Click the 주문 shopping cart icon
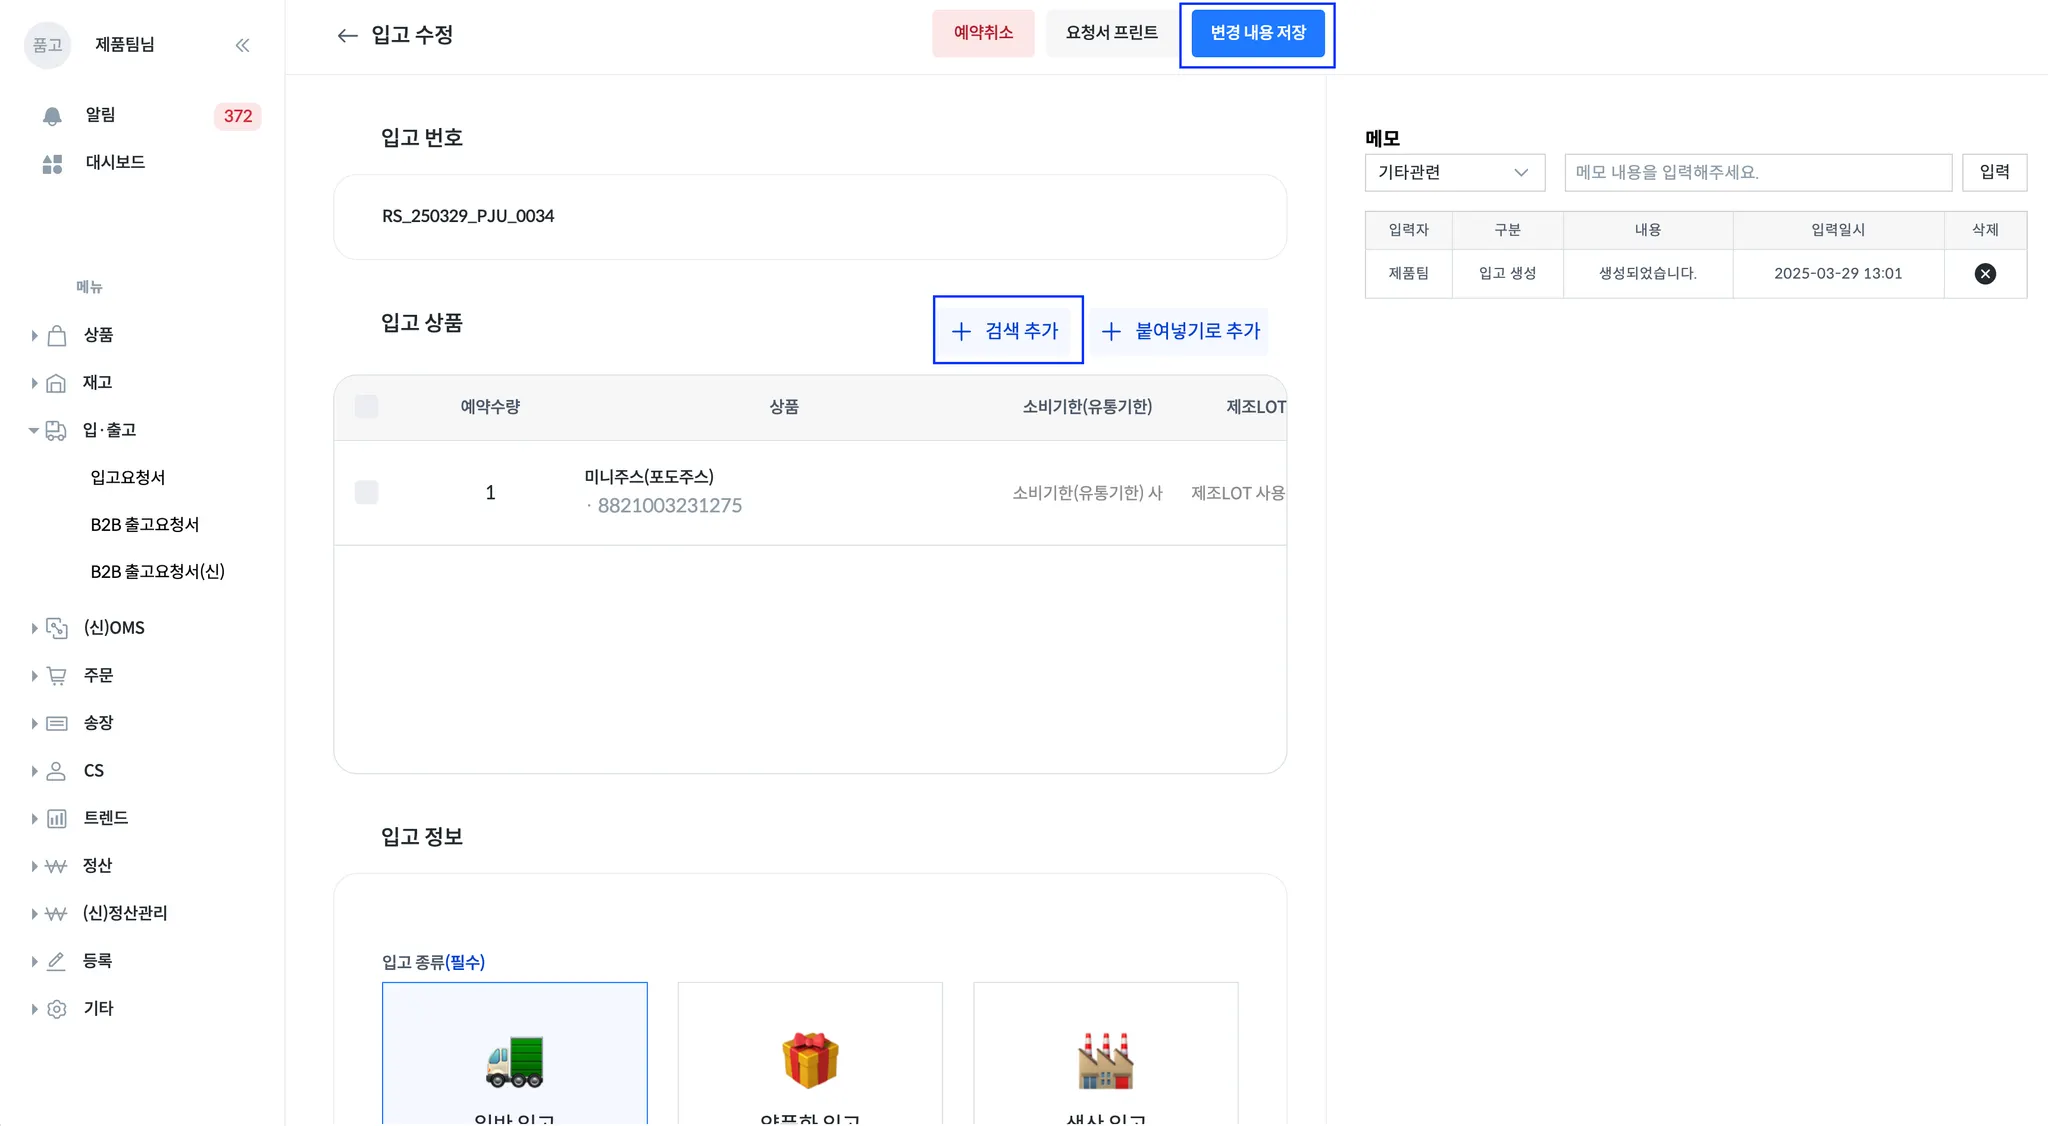 (x=57, y=676)
